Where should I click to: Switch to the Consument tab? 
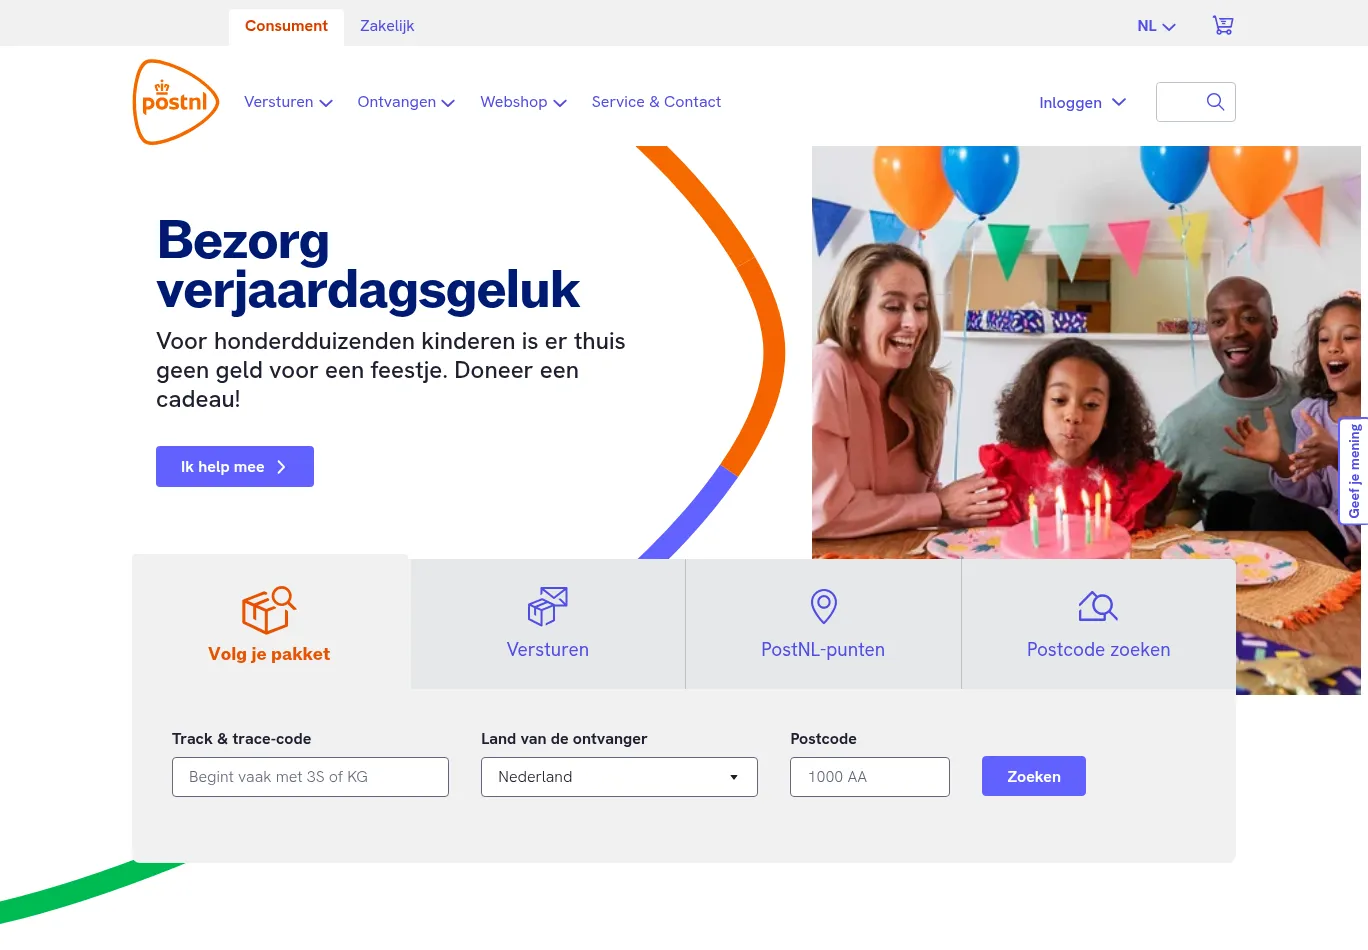coord(286,27)
